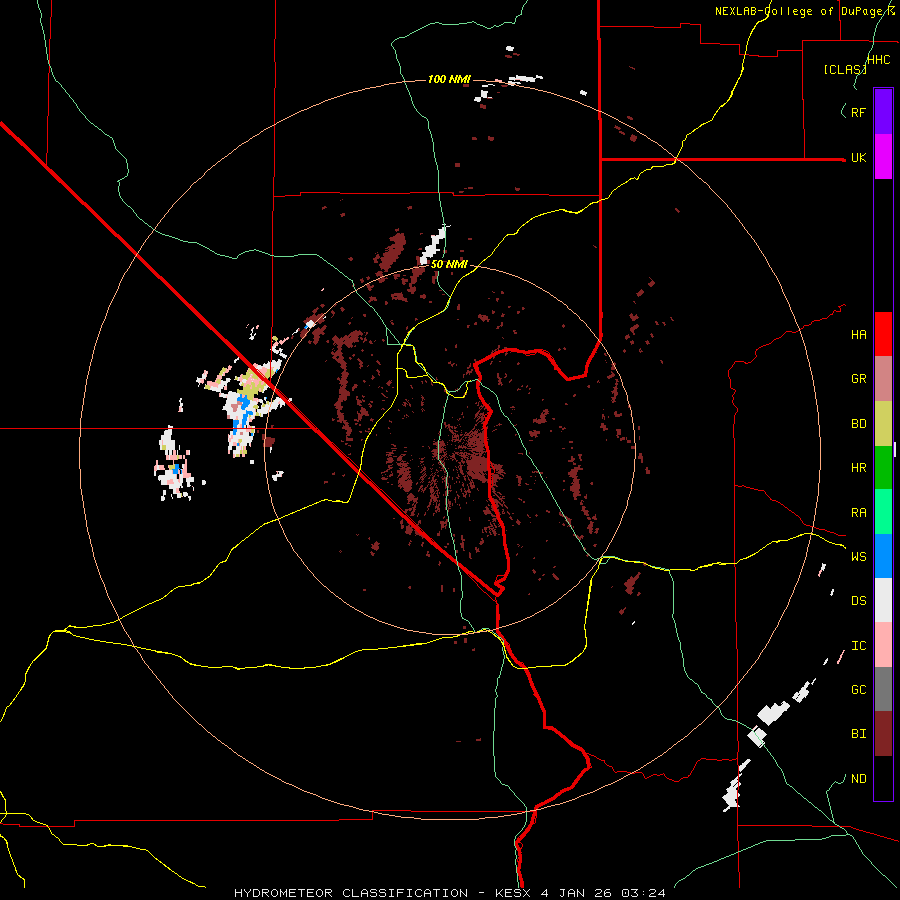
Task: Click the 'HA' legend label
Action: 858,335
